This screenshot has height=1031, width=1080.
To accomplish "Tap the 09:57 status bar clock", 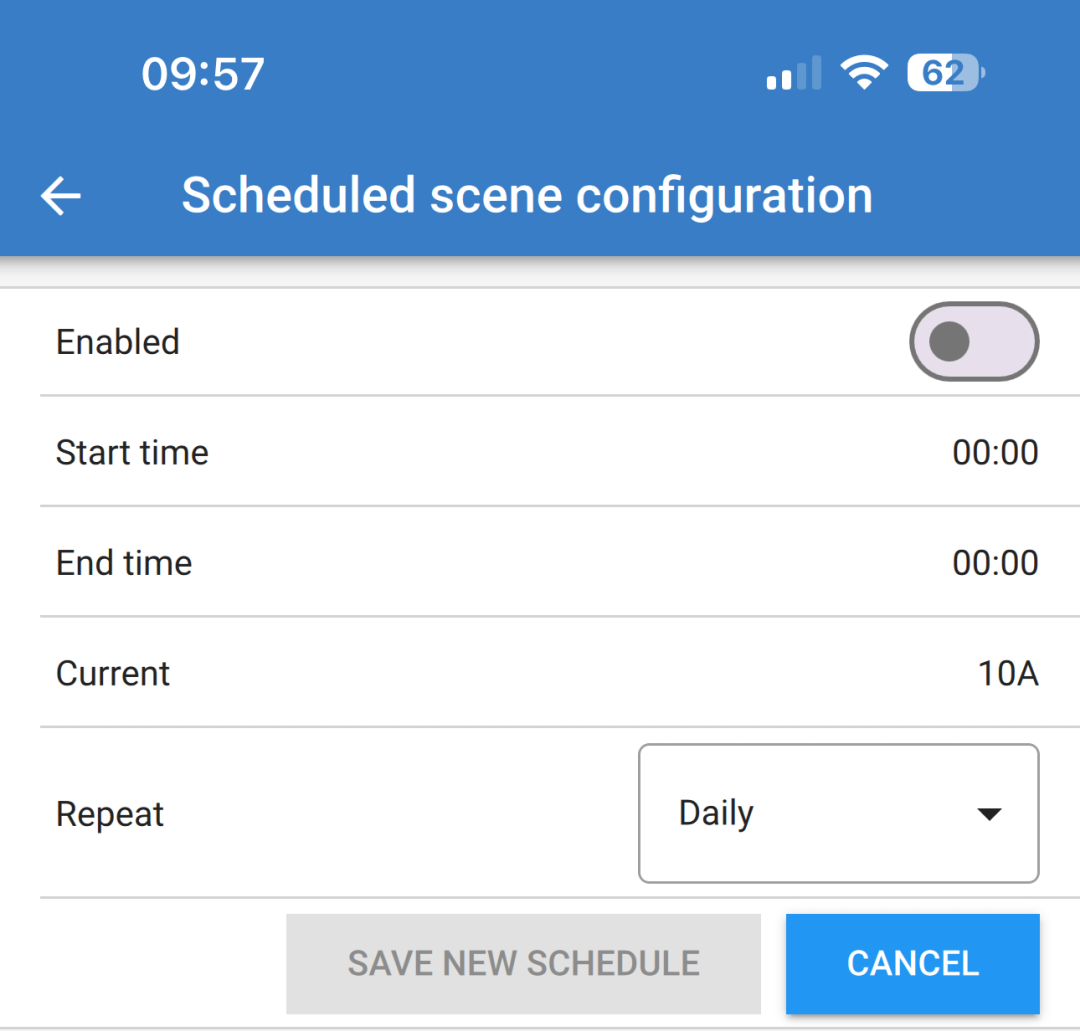I will (203, 74).
